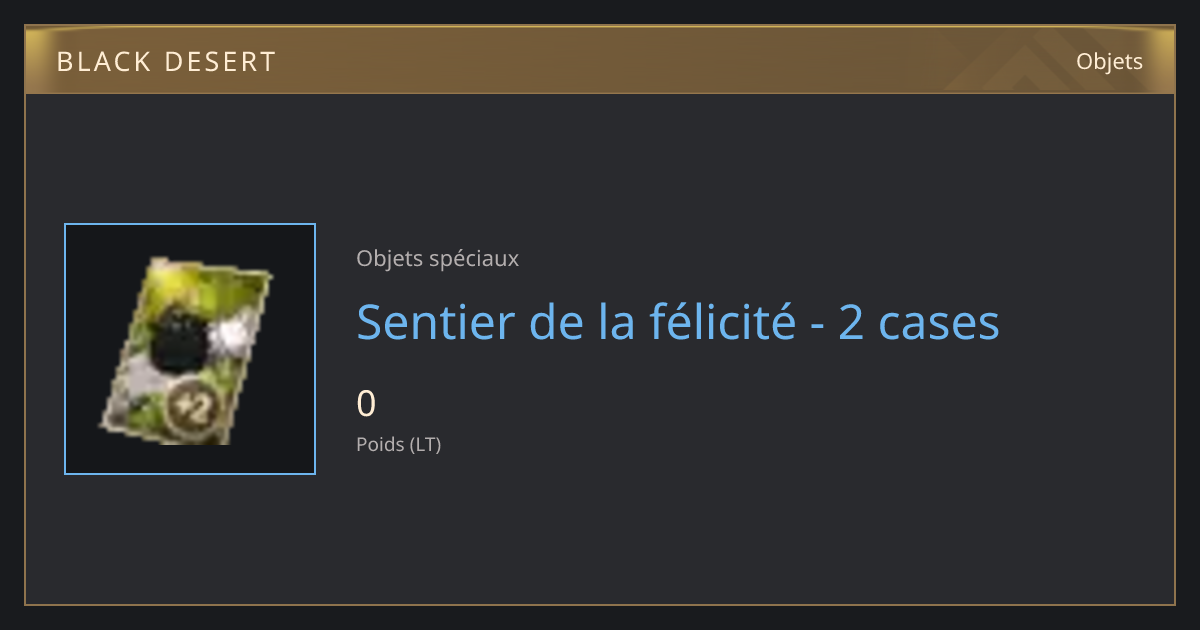
Task: Click the Sentier de la félicité item icon
Action: [x=187, y=349]
